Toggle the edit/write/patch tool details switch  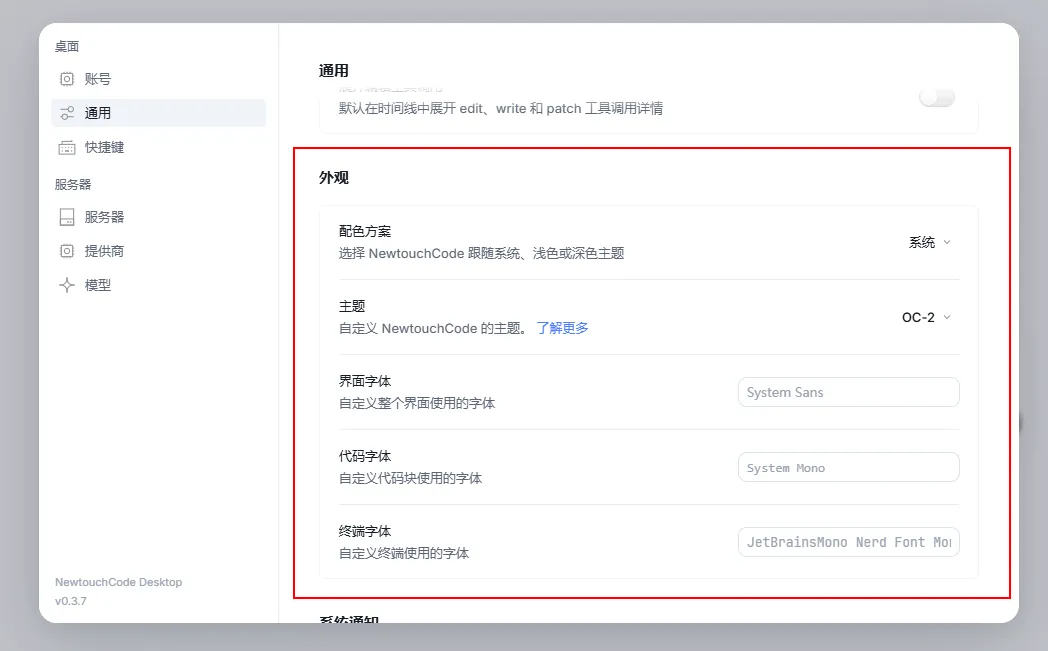coord(937,98)
